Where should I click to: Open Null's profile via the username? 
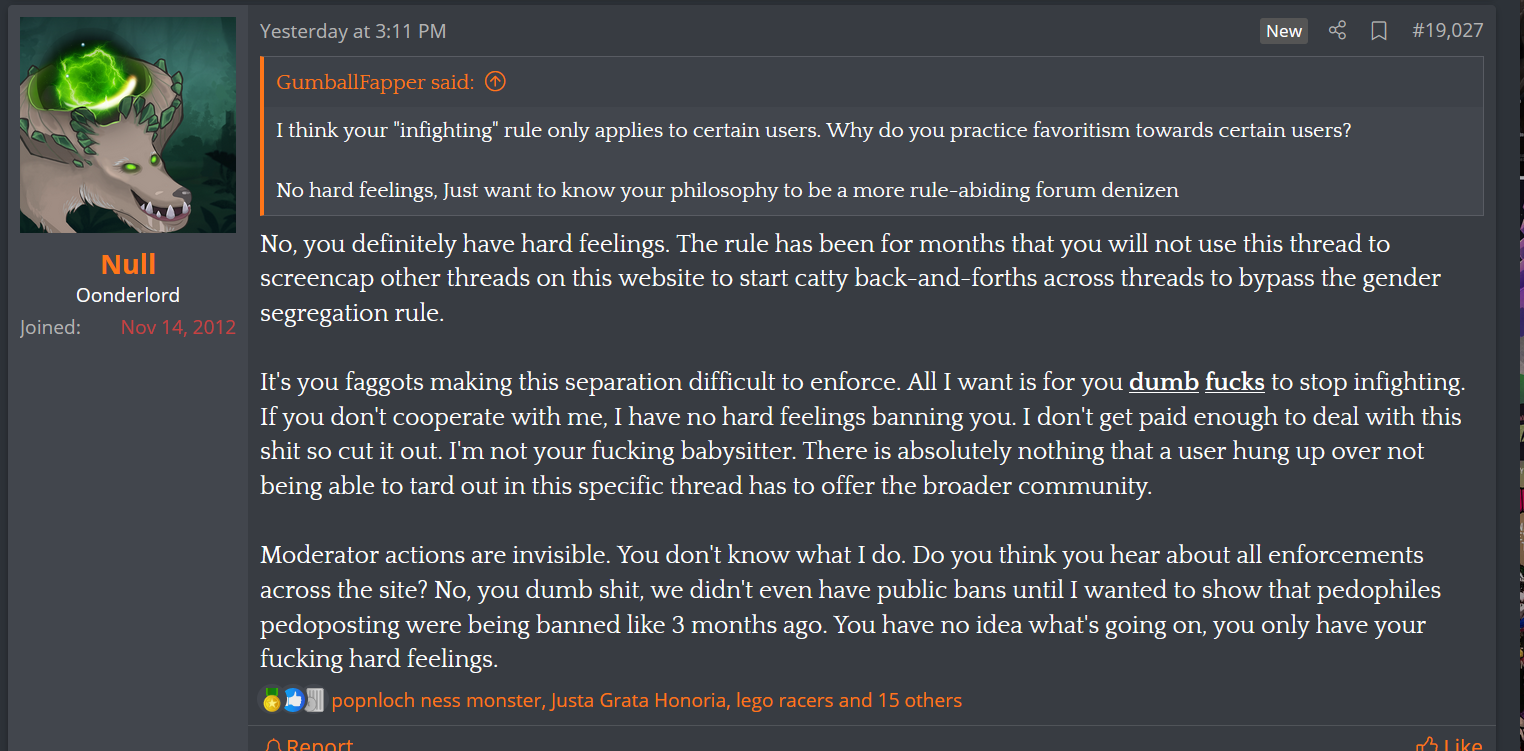pyautogui.click(x=128, y=264)
